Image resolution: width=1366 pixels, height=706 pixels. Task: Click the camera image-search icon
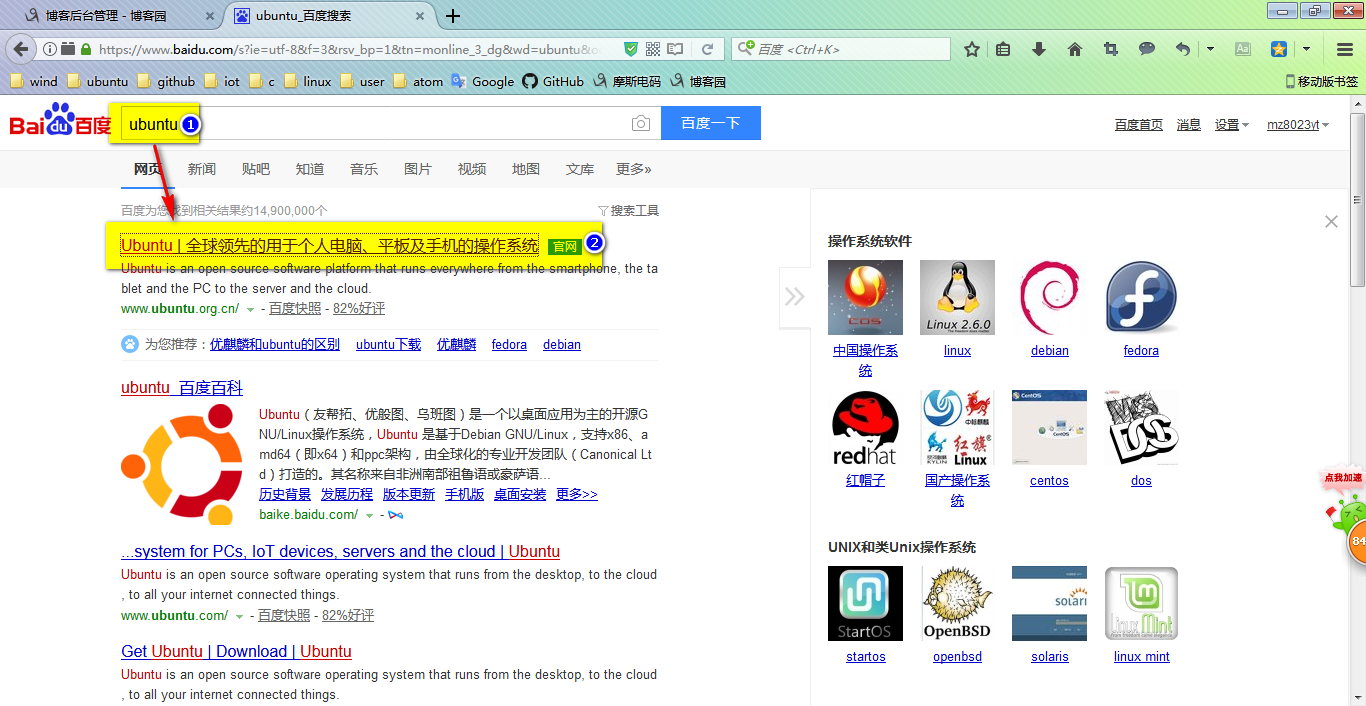tap(641, 124)
